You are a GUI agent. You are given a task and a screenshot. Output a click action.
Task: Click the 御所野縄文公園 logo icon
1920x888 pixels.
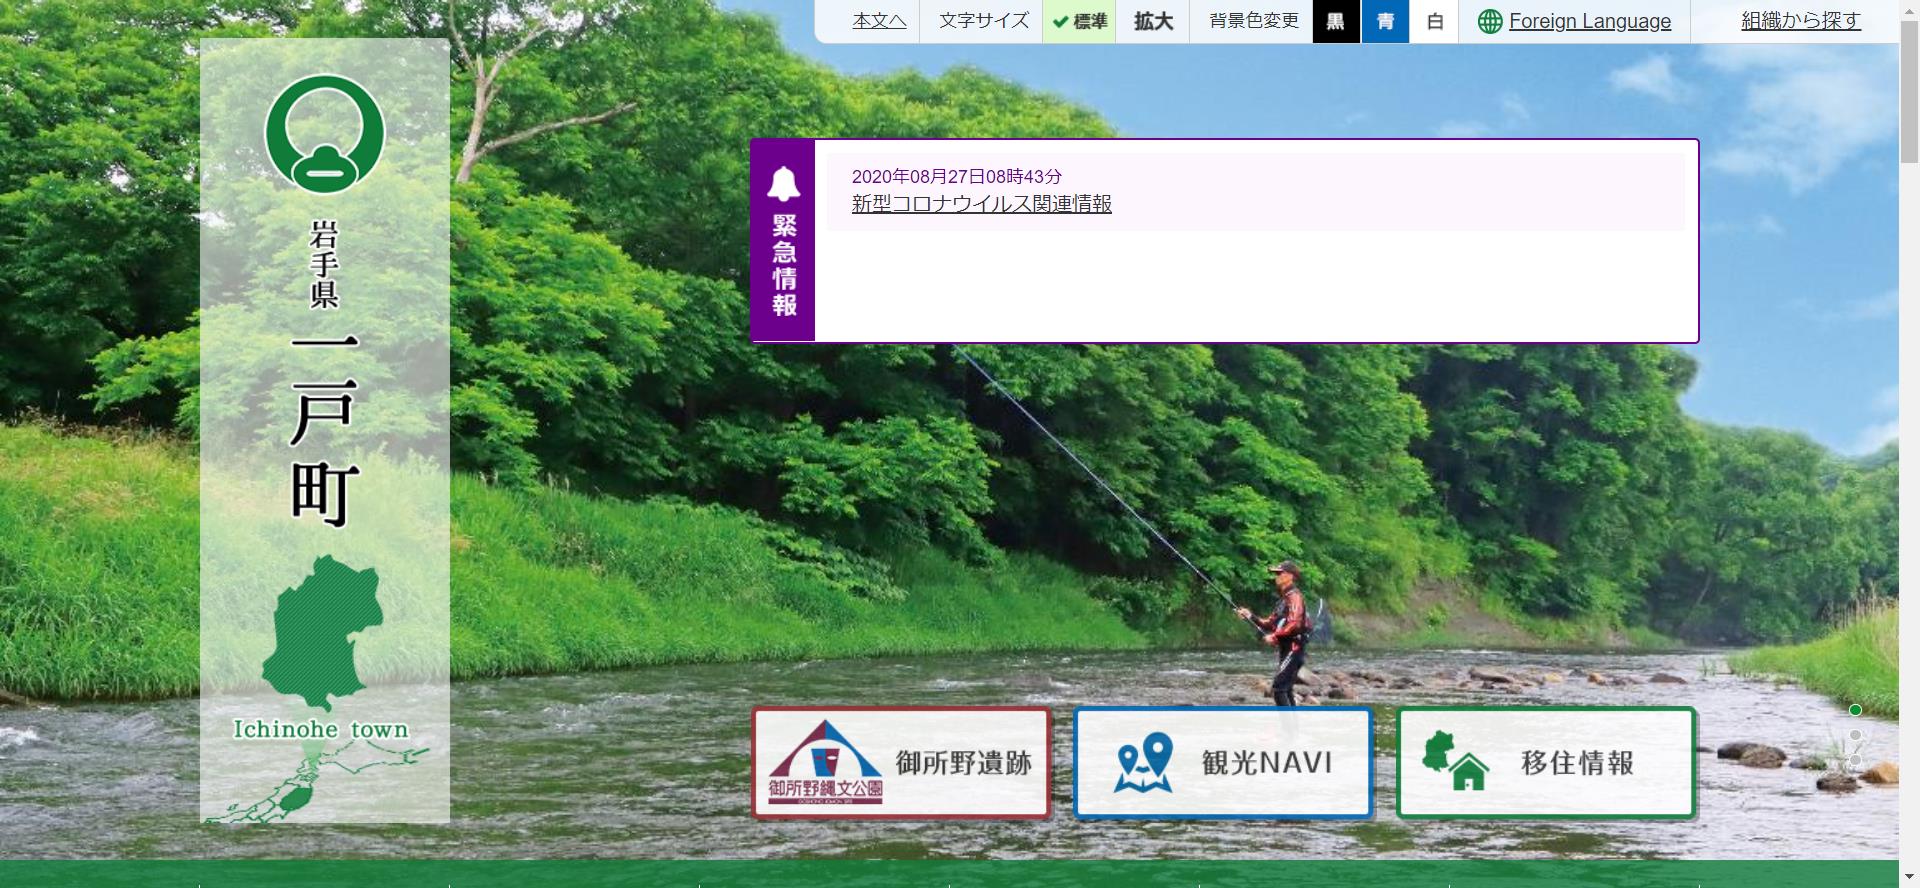coord(825,763)
